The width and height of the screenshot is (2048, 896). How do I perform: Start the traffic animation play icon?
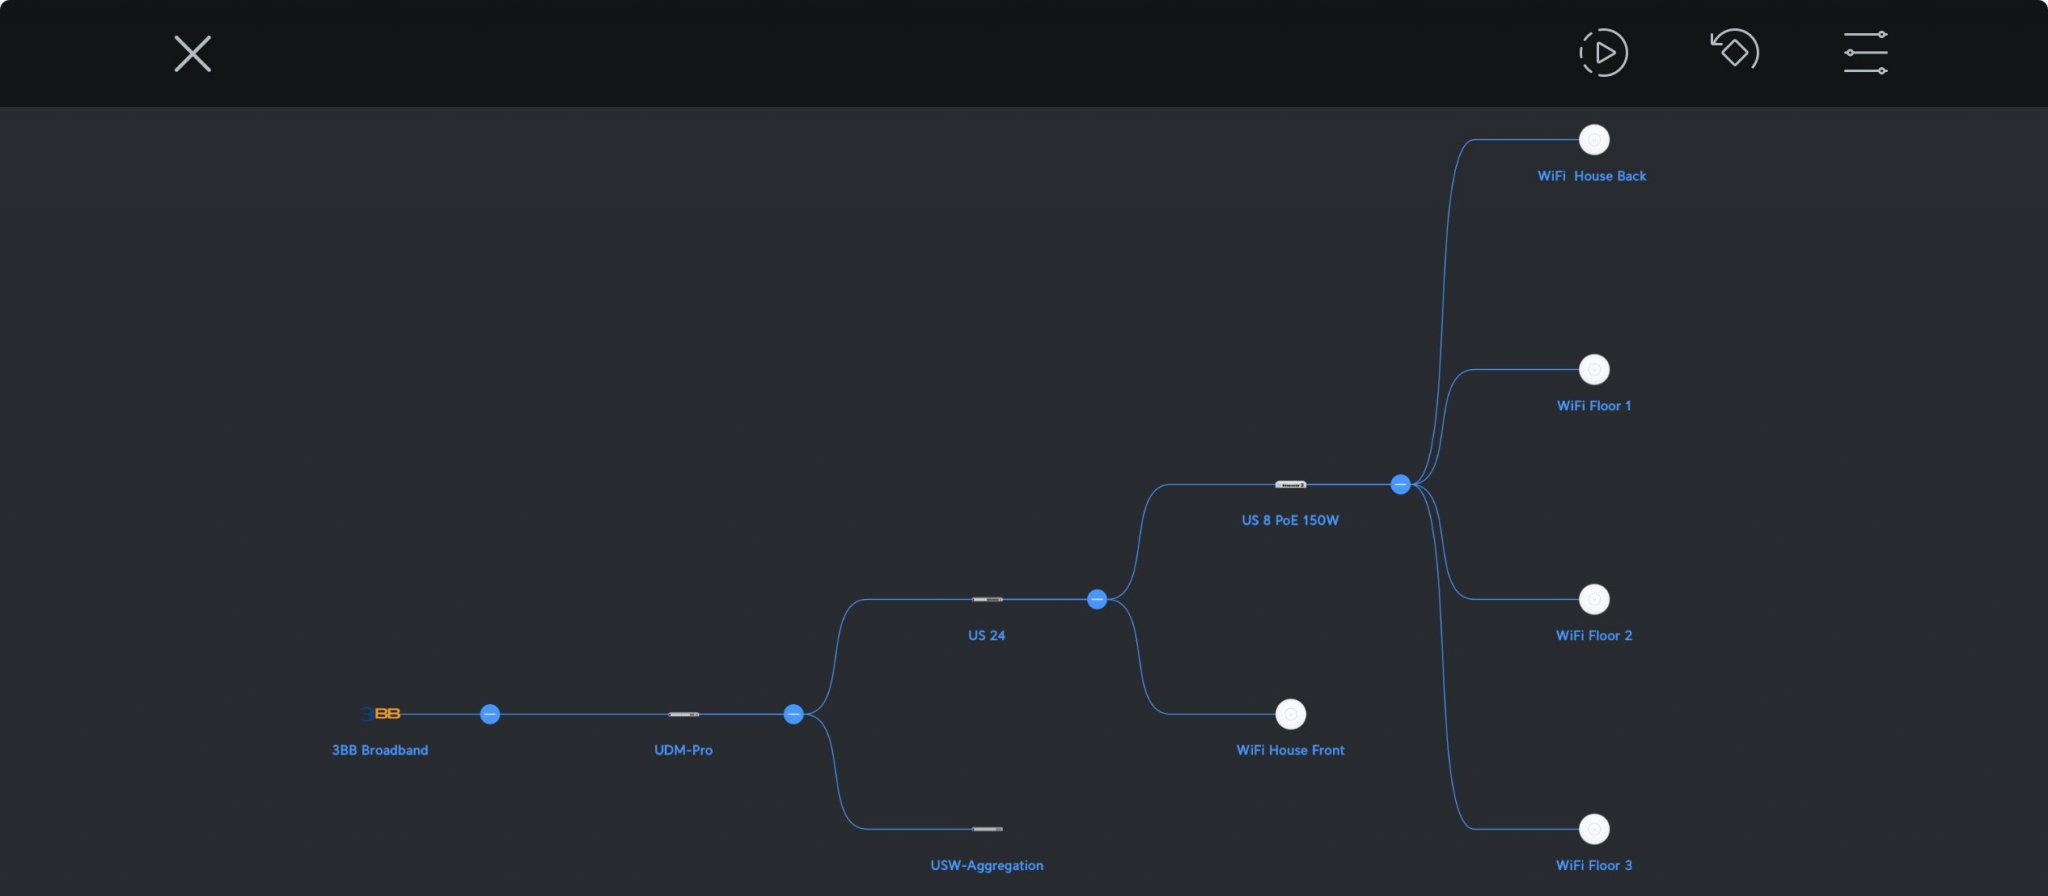[1604, 53]
